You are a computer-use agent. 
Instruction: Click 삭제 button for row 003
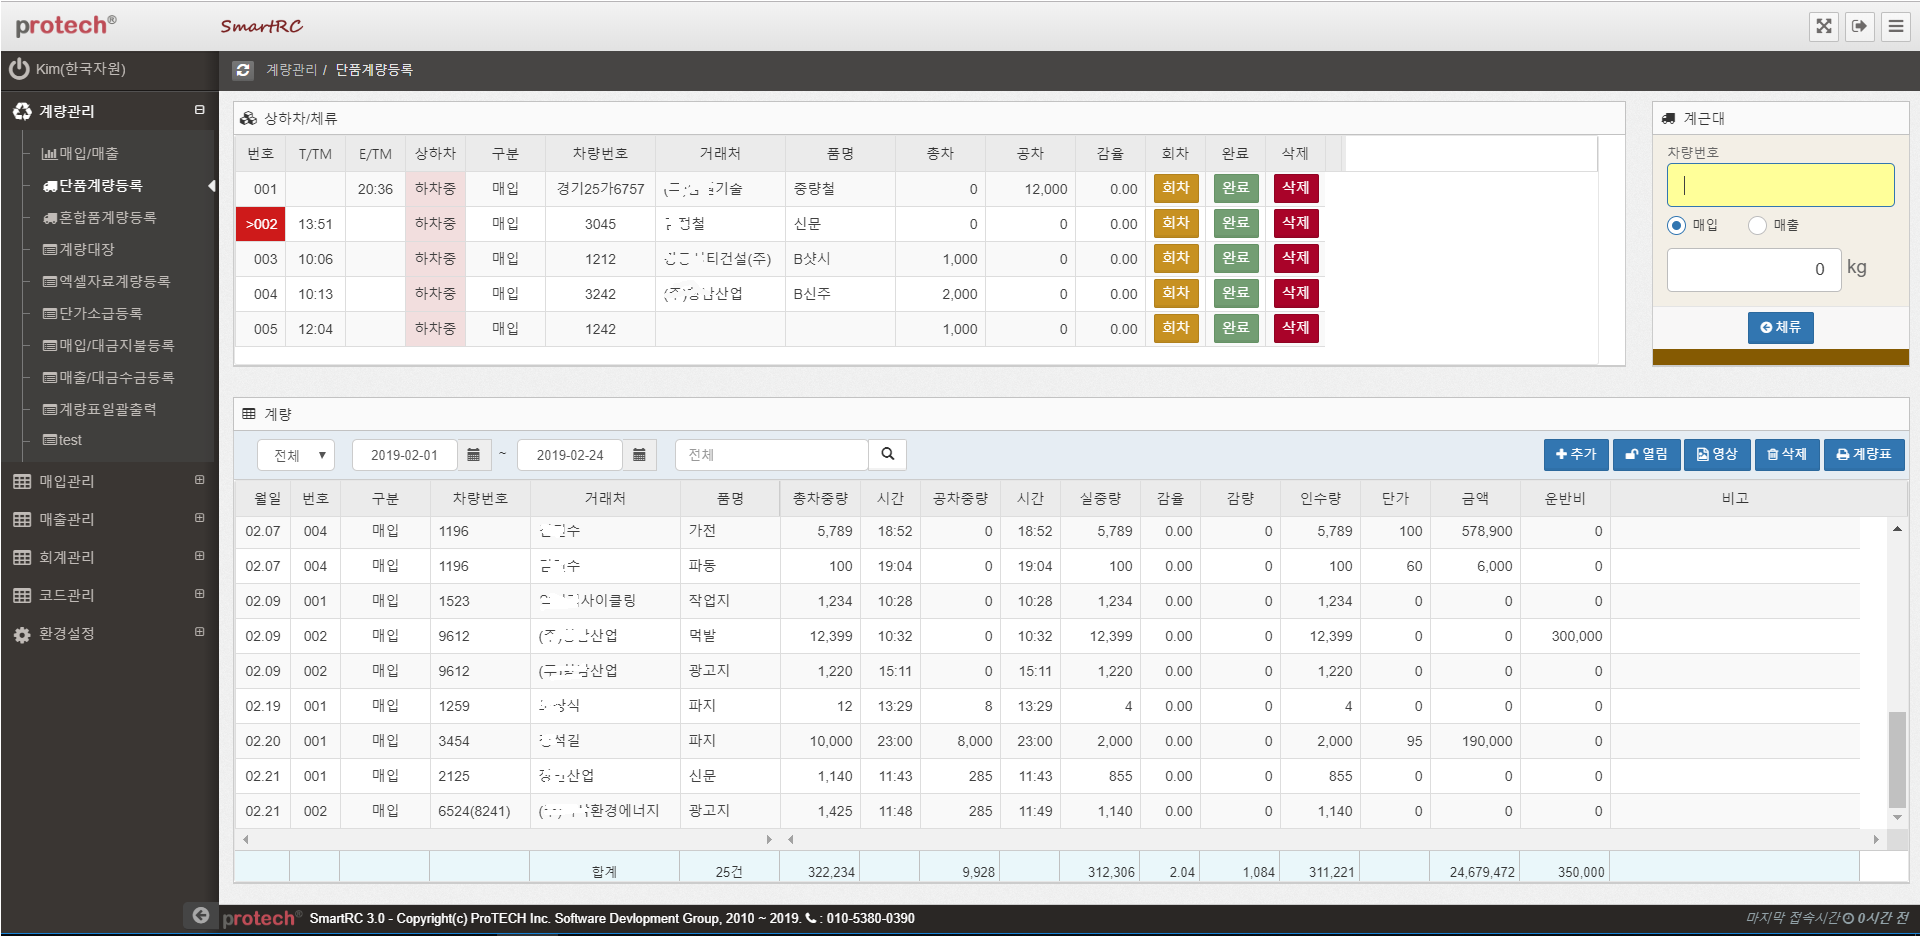1295,258
